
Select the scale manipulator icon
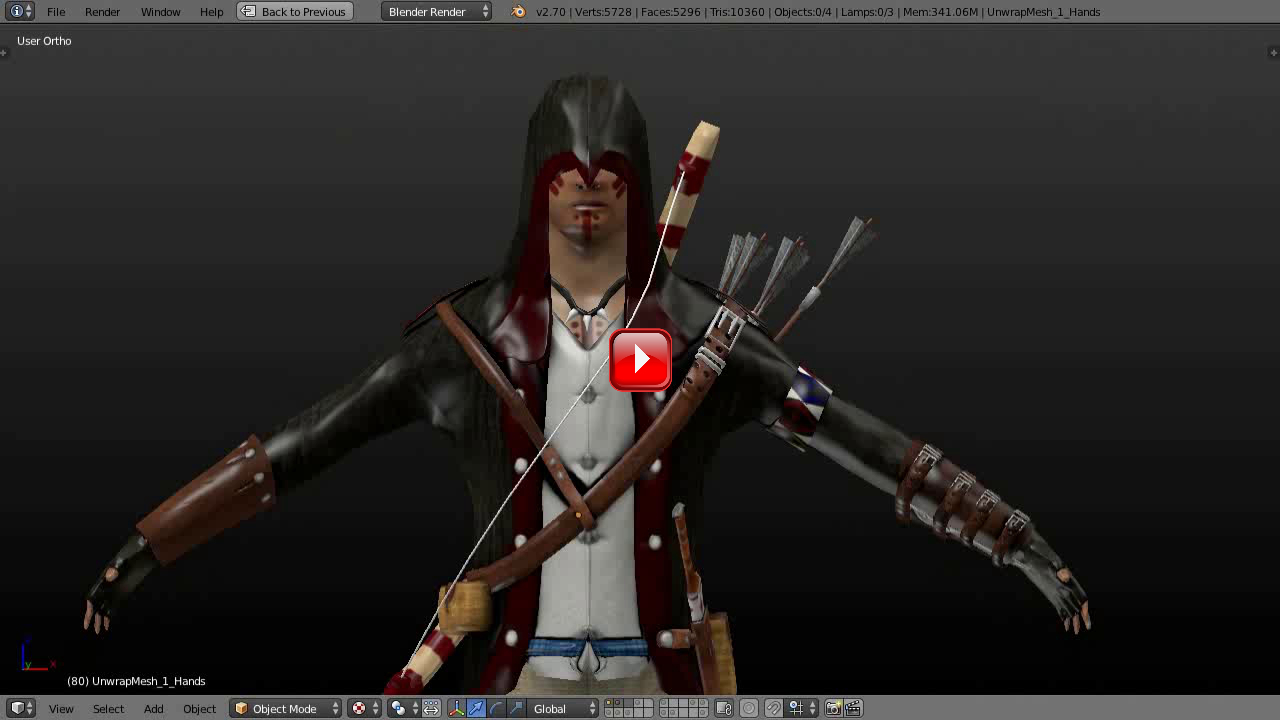(x=516, y=708)
